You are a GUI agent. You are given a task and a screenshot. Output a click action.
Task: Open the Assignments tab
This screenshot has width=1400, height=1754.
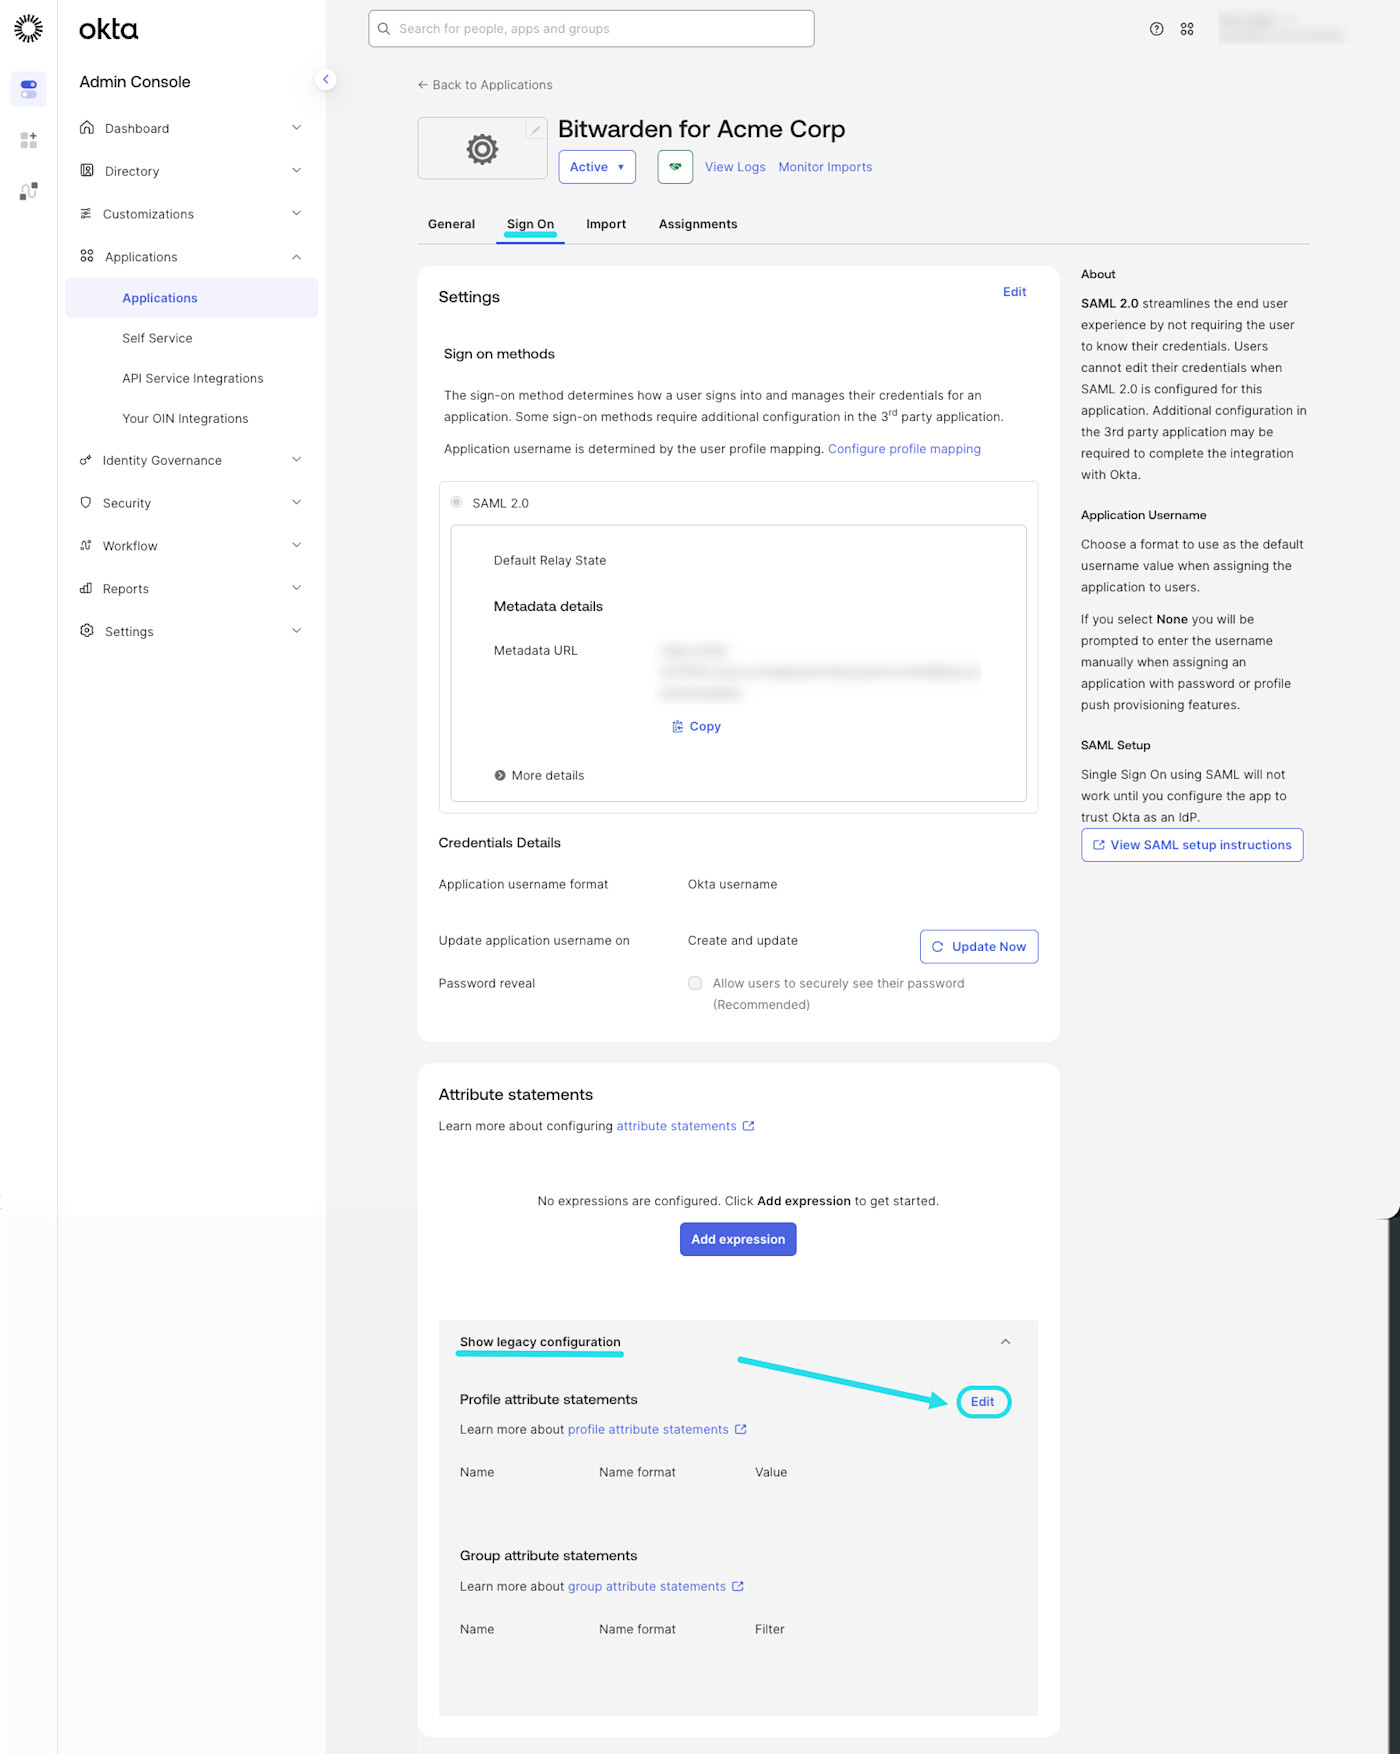pyautogui.click(x=698, y=224)
